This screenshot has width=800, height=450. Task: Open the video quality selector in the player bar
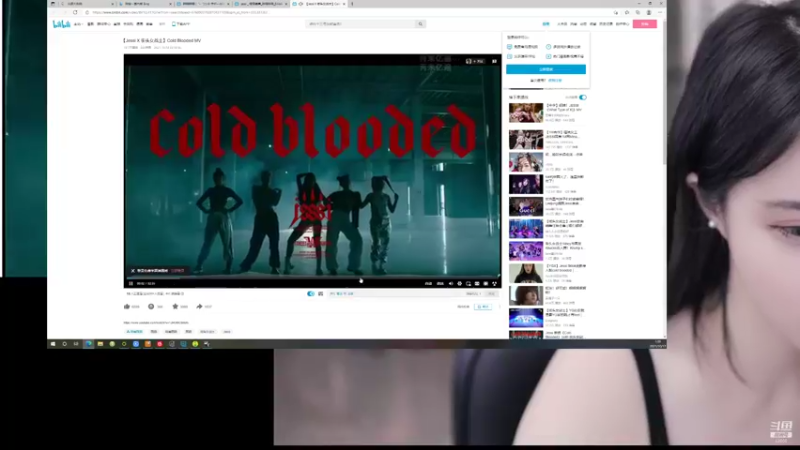428,283
